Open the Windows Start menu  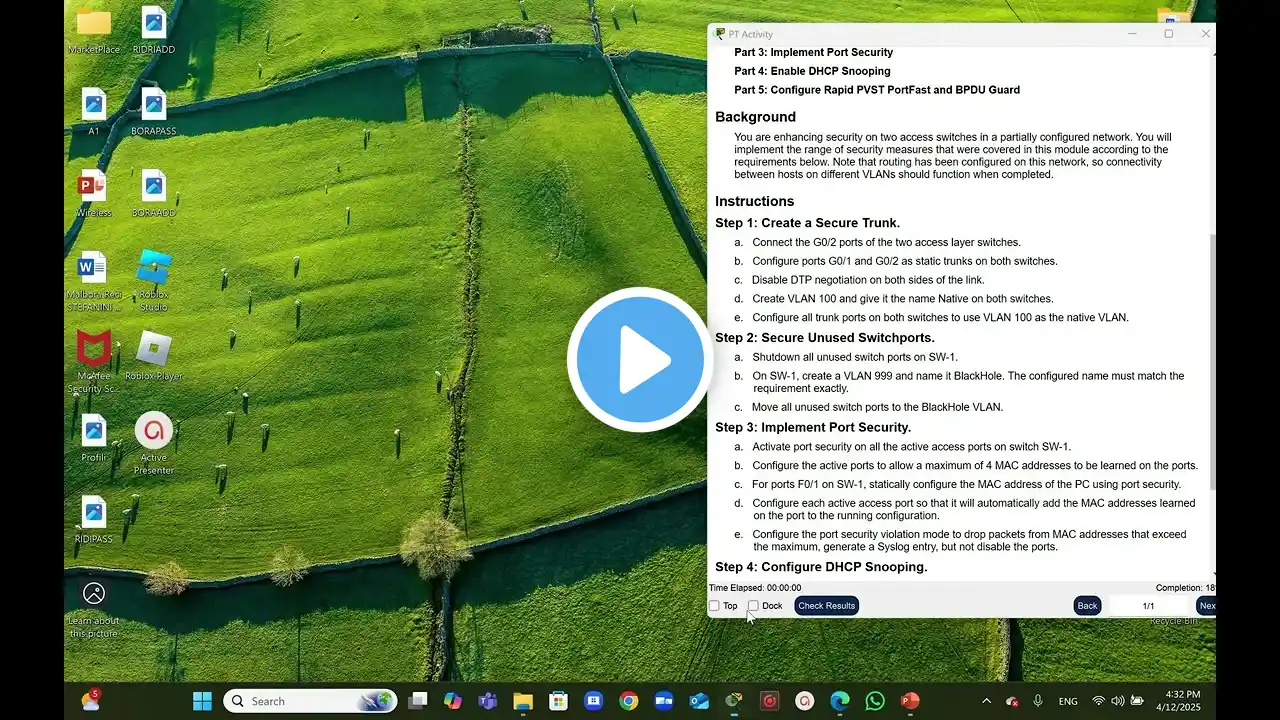tap(202, 701)
